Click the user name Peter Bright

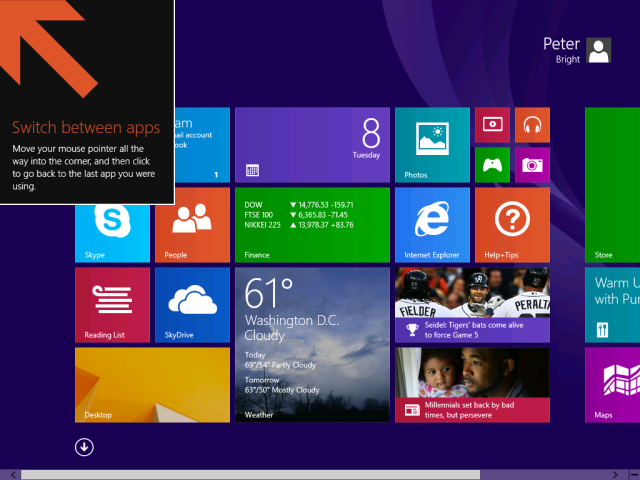tap(562, 50)
